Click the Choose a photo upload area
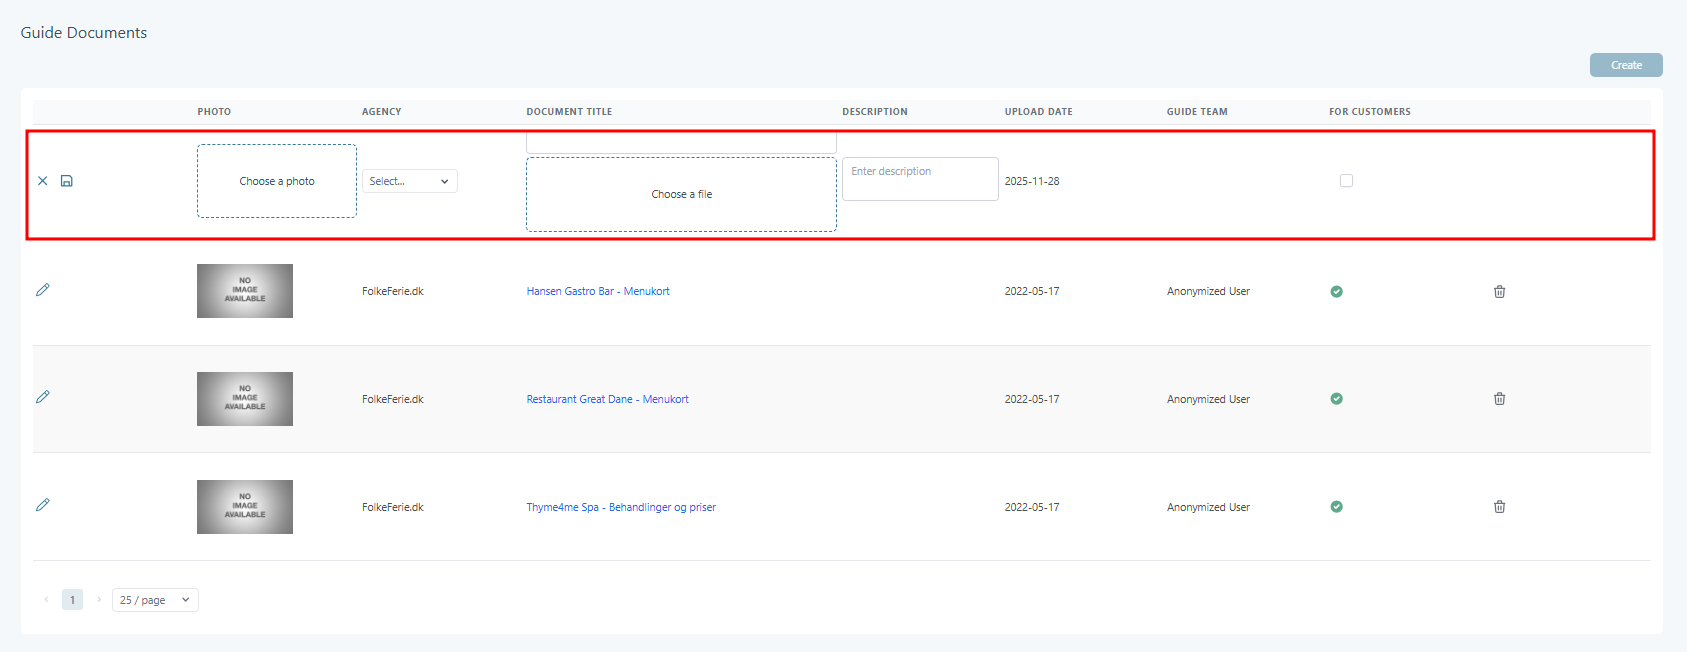 pos(277,181)
